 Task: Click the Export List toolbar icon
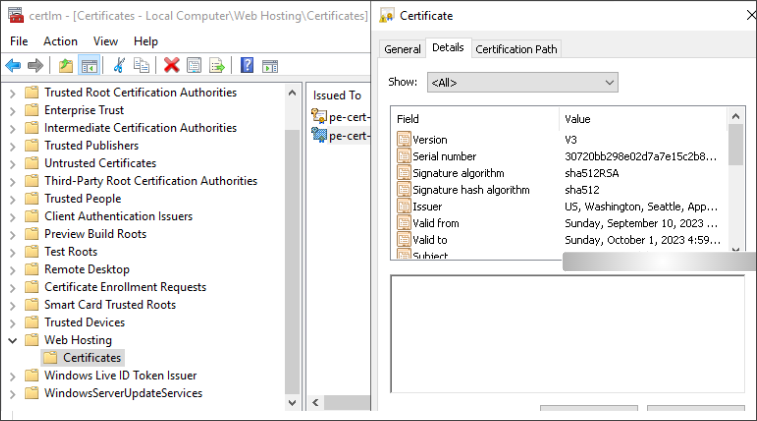coord(217,65)
